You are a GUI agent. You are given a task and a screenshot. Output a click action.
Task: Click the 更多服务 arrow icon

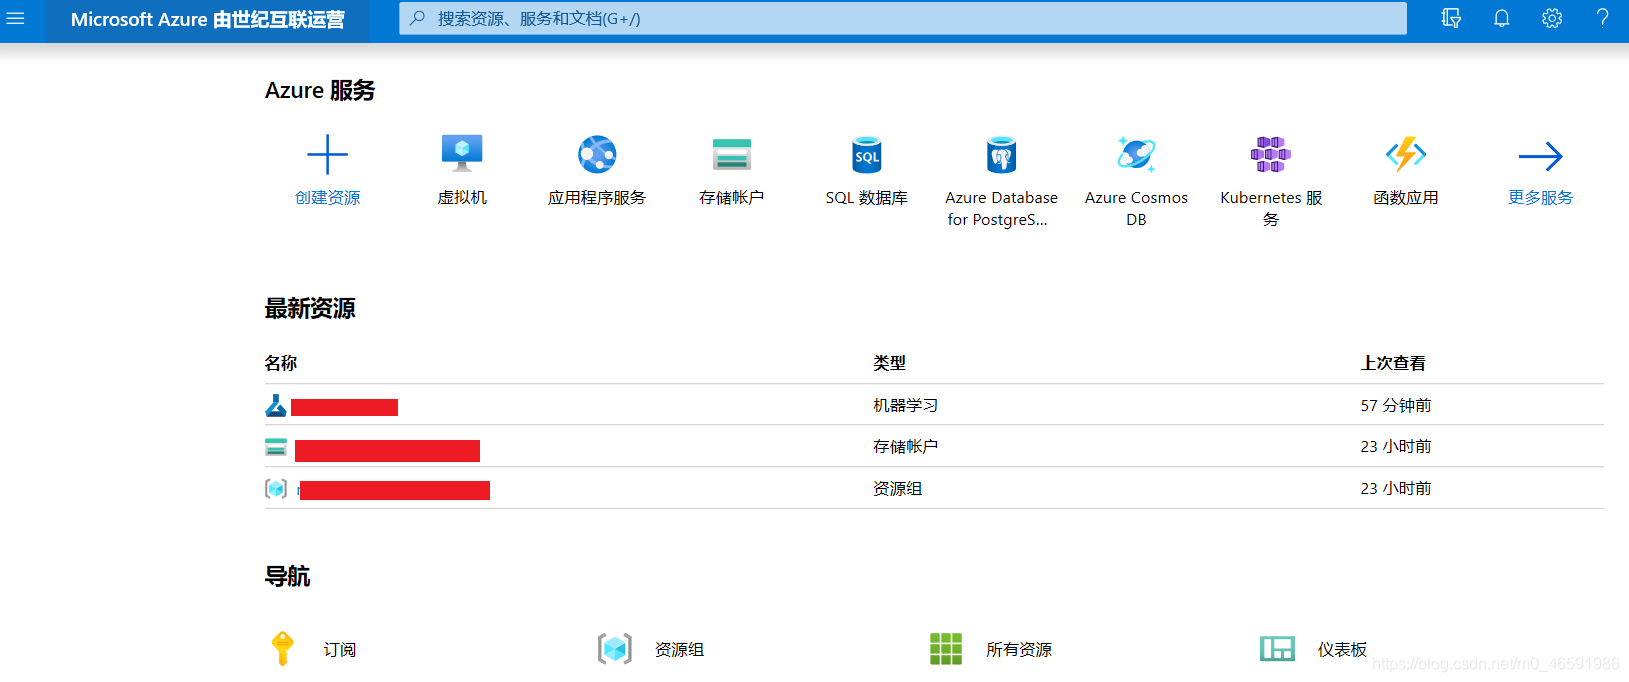tap(1540, 156)
